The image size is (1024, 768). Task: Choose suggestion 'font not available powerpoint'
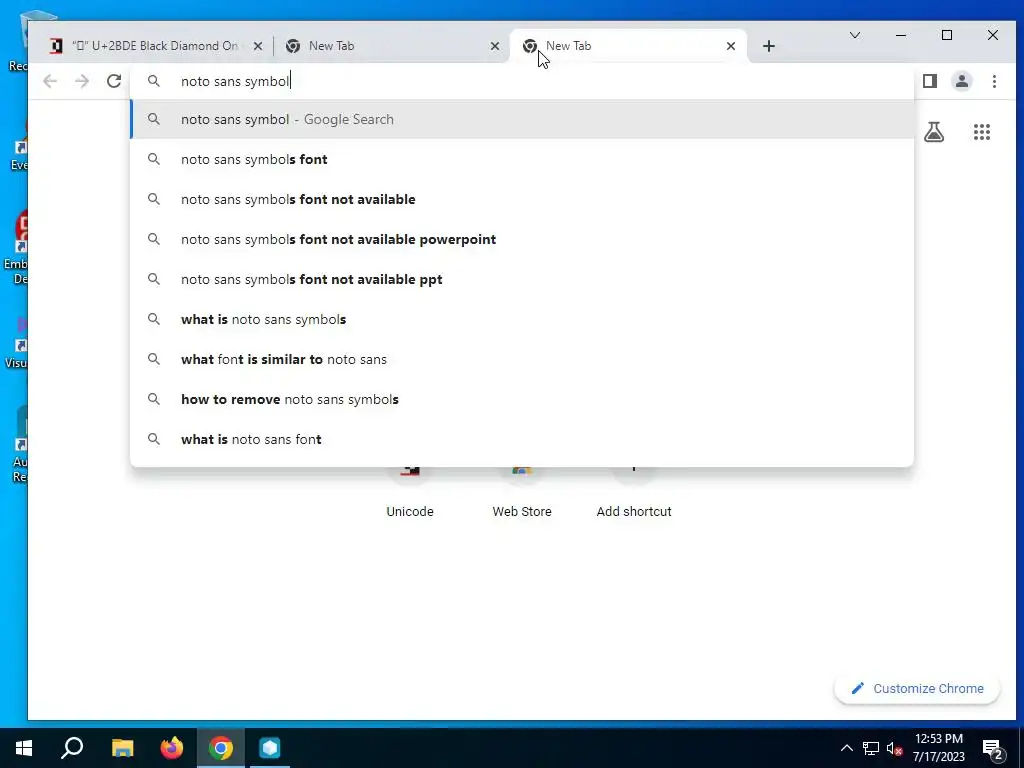point(522,239)
